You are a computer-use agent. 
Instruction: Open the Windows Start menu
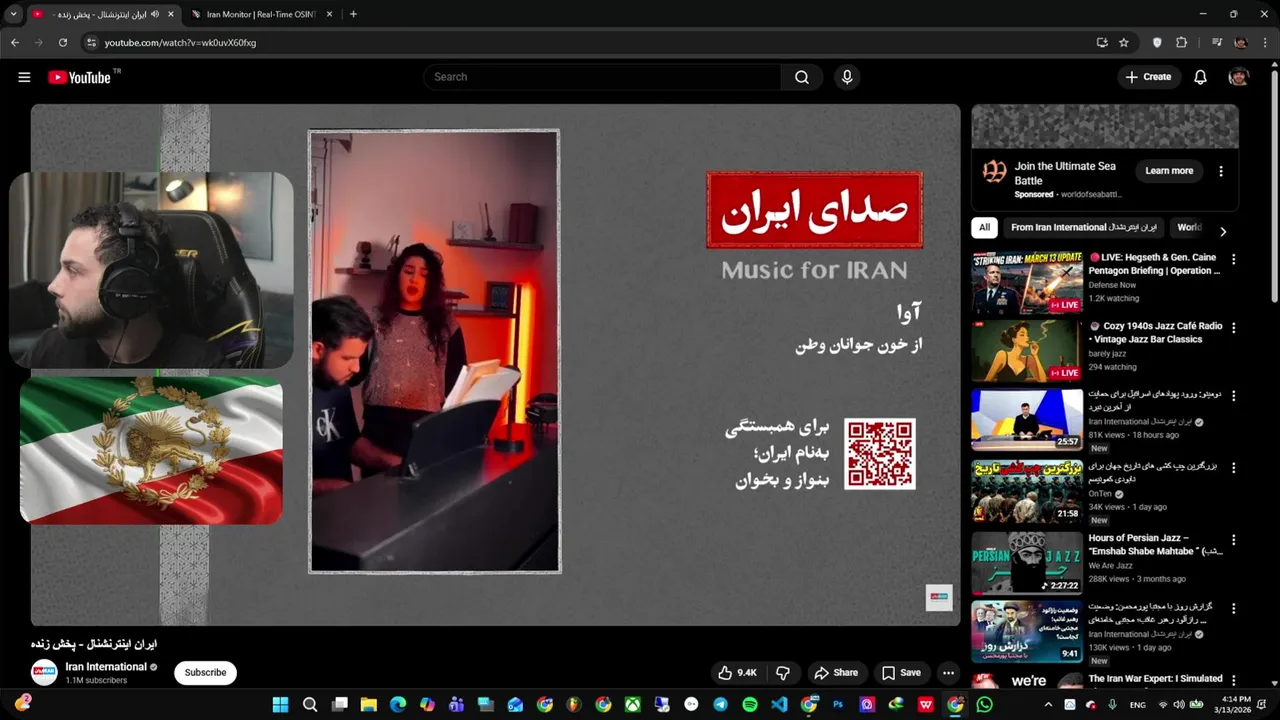point(280,705)
